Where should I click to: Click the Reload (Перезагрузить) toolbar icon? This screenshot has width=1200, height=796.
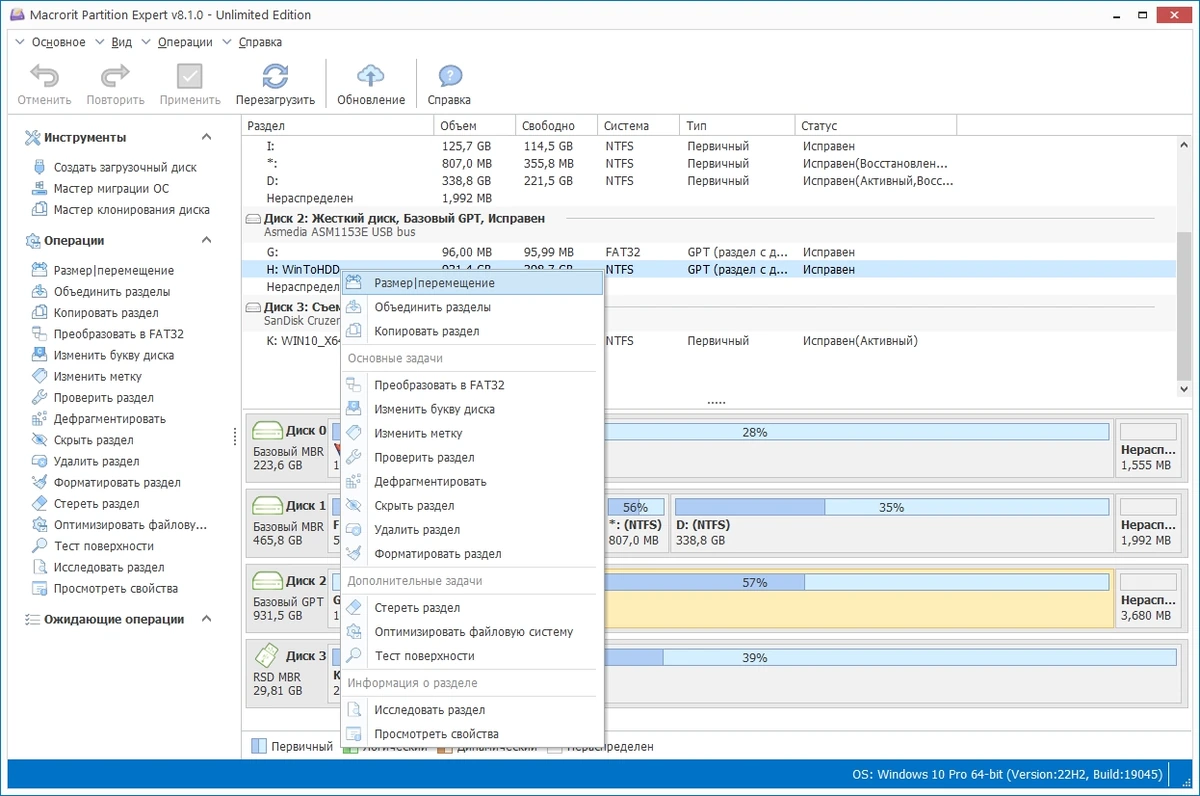tap(275, 77)
